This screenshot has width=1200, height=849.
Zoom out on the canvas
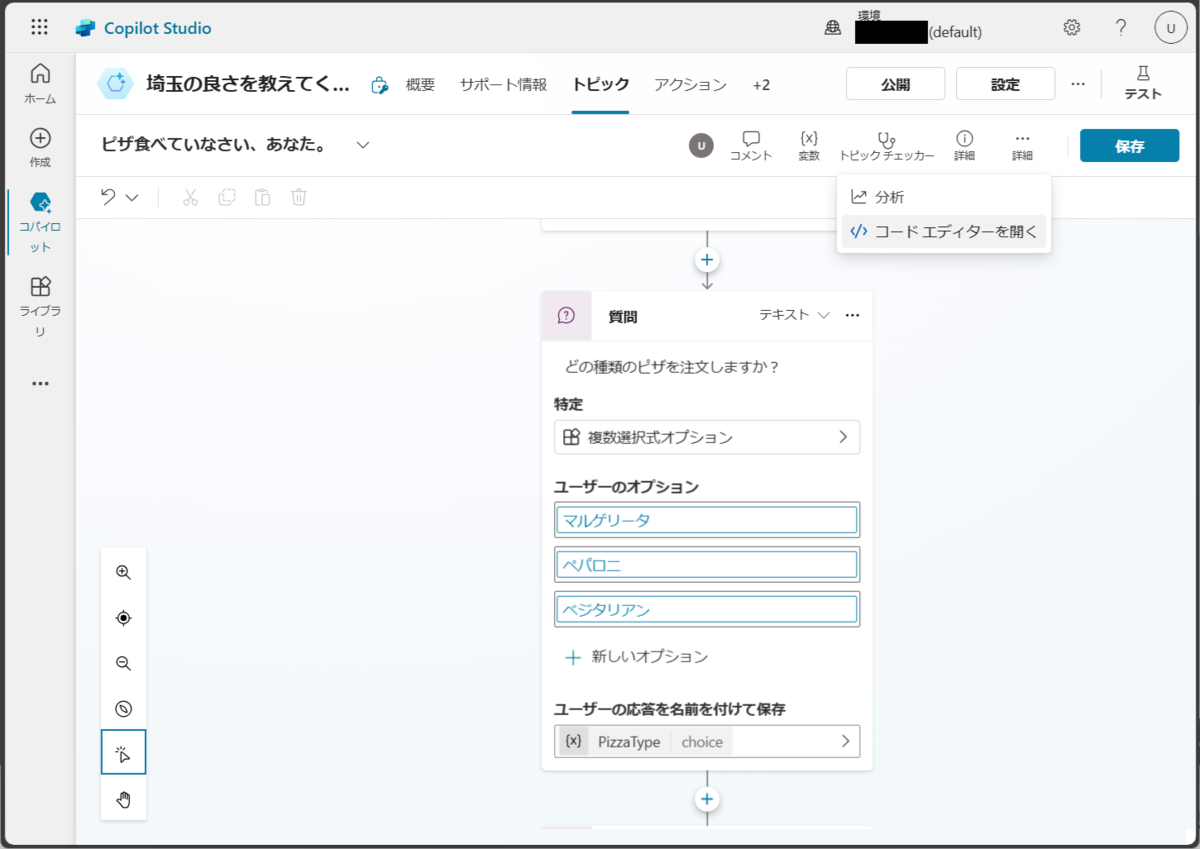[124, 664]
